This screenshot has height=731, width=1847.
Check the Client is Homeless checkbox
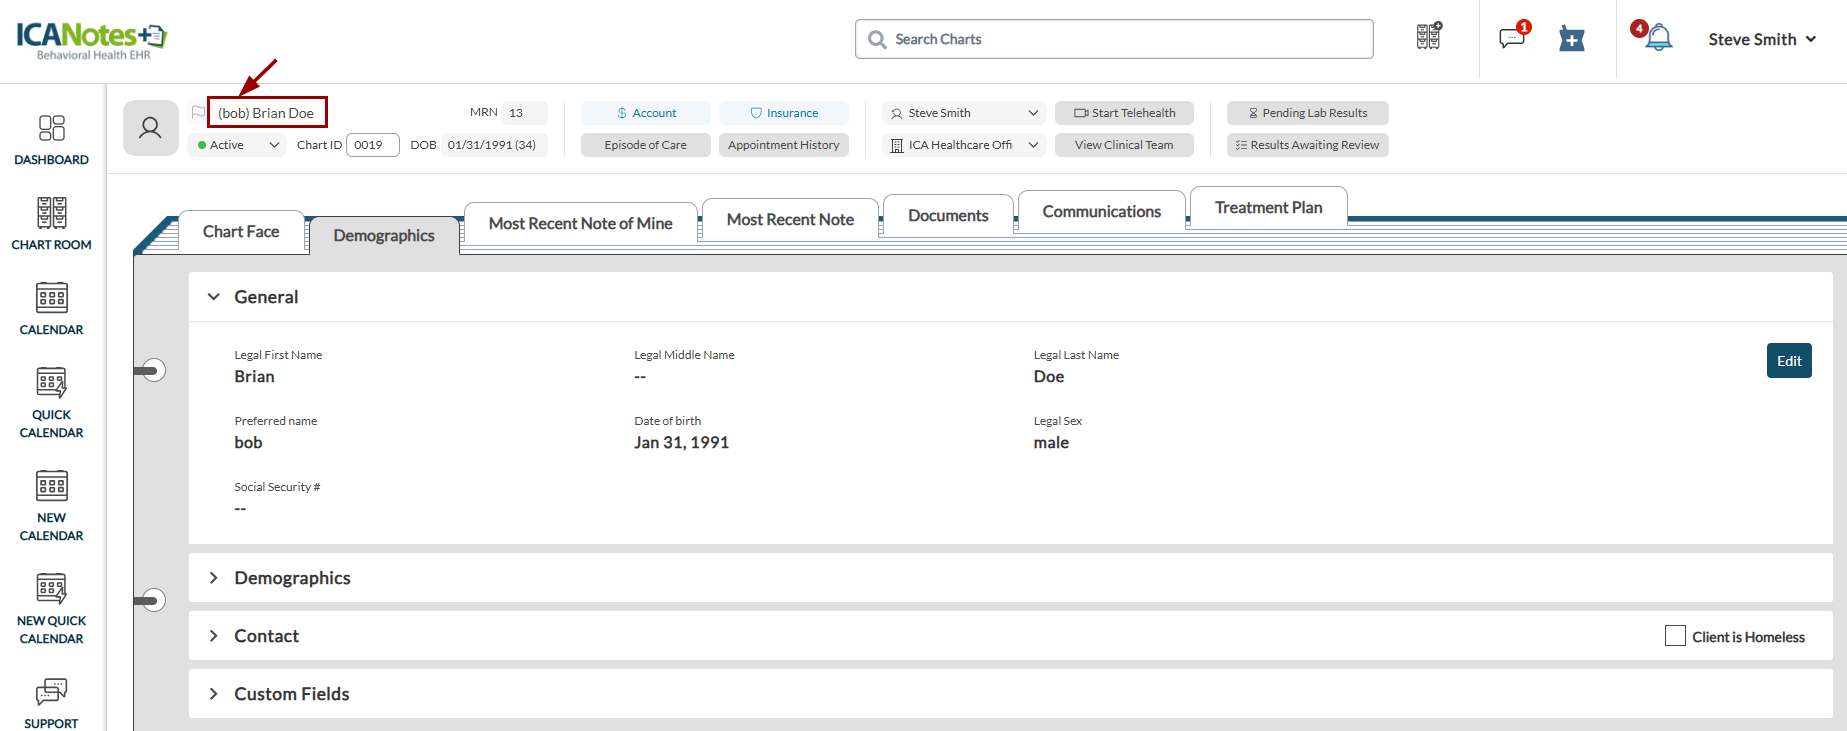point(1675,636)
